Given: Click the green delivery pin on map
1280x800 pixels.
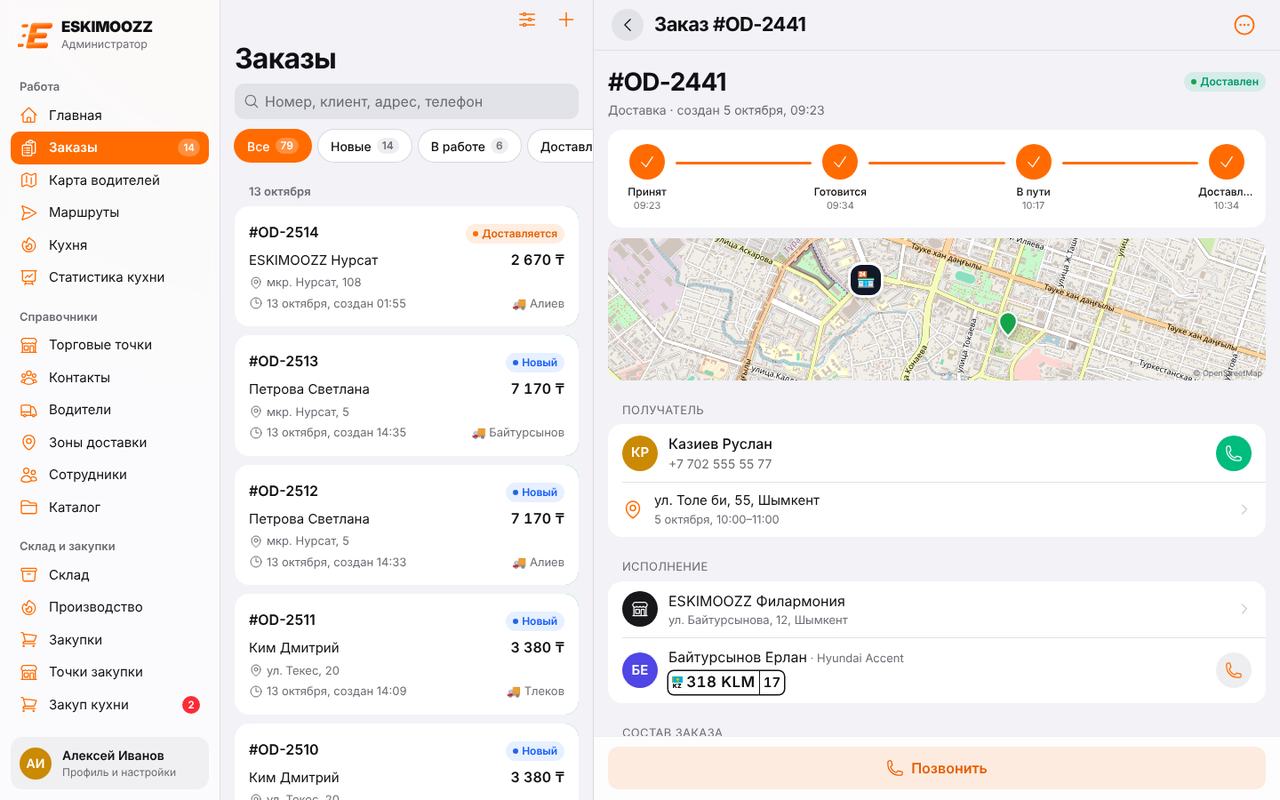Looking at the screenshot, I should 1008,324.
